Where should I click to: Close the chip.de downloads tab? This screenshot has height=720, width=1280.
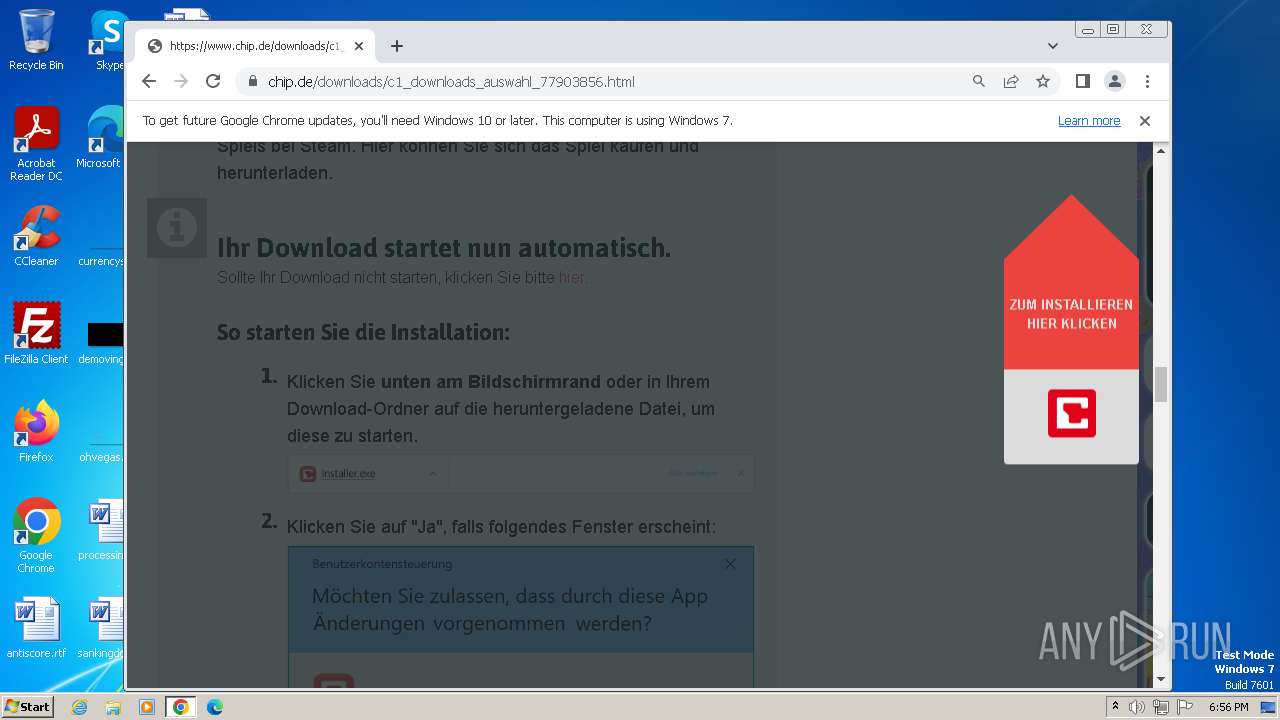point(359,46)
